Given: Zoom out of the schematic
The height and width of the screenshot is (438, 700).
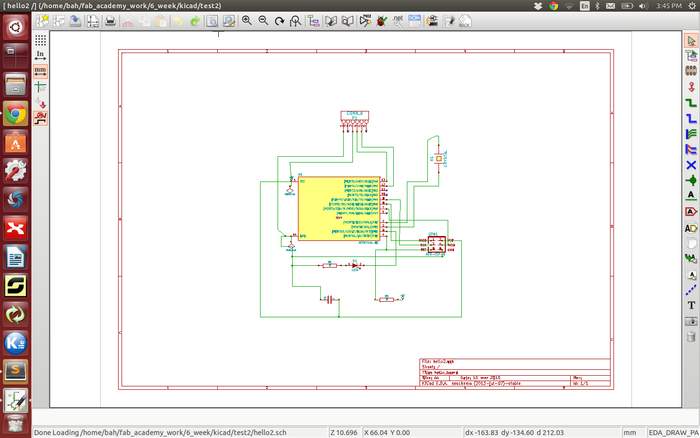Looking at the screenshot, I should tap(263, 21).
